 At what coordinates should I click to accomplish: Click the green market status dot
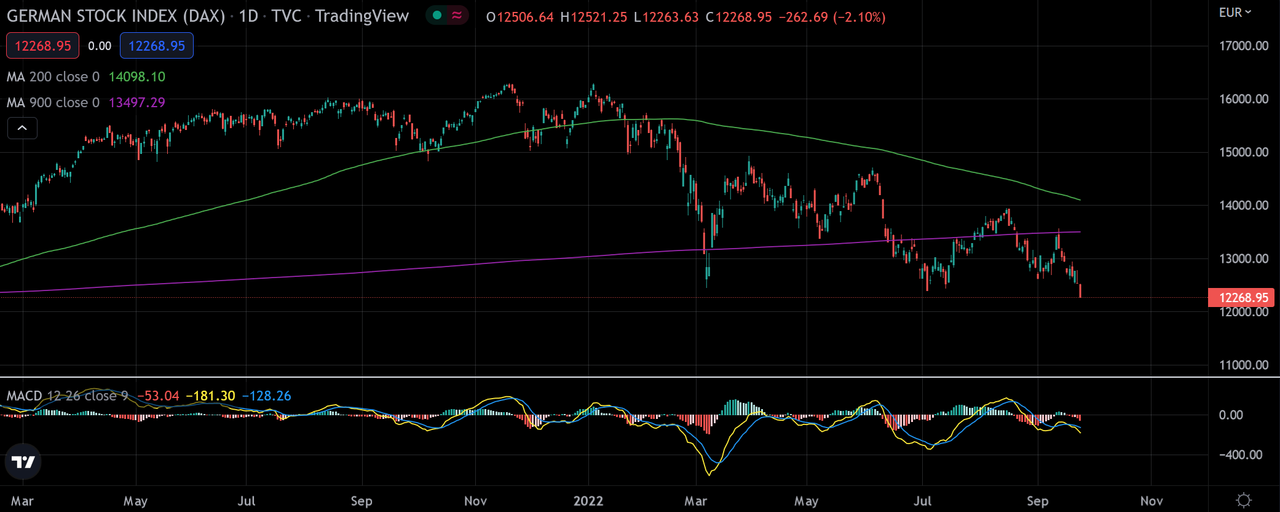tap(438, 17)
